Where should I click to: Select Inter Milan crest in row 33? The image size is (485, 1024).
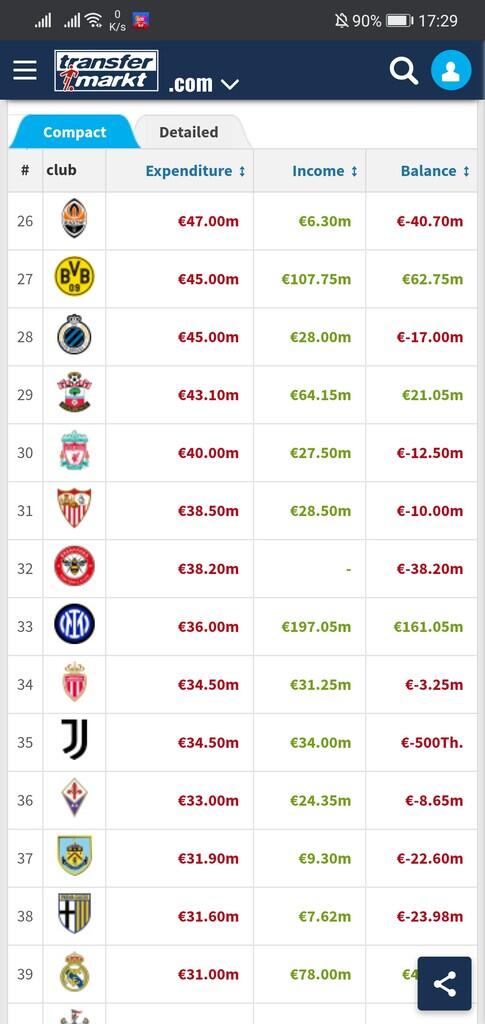(x=74, y=624)
